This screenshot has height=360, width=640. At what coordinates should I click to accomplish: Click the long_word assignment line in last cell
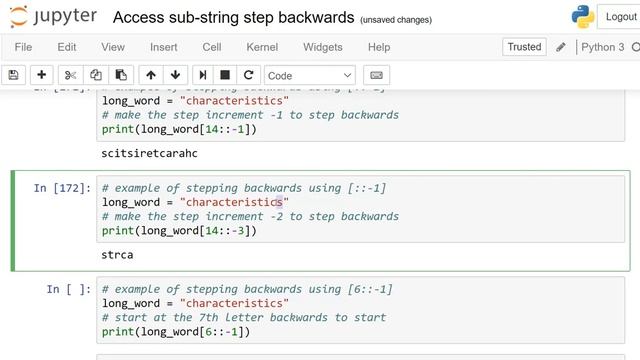pos(196,303)
